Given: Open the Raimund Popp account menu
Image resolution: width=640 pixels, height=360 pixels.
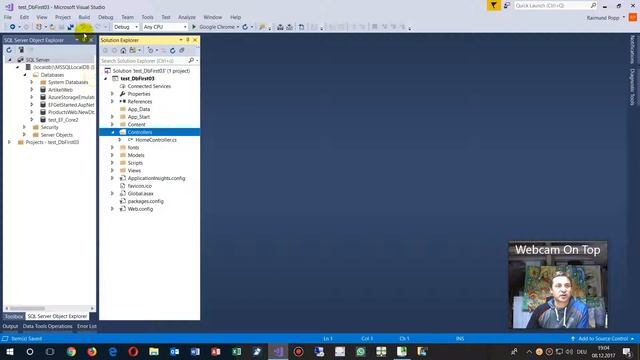Looking at the screenshot, I should tap(606, 18).
